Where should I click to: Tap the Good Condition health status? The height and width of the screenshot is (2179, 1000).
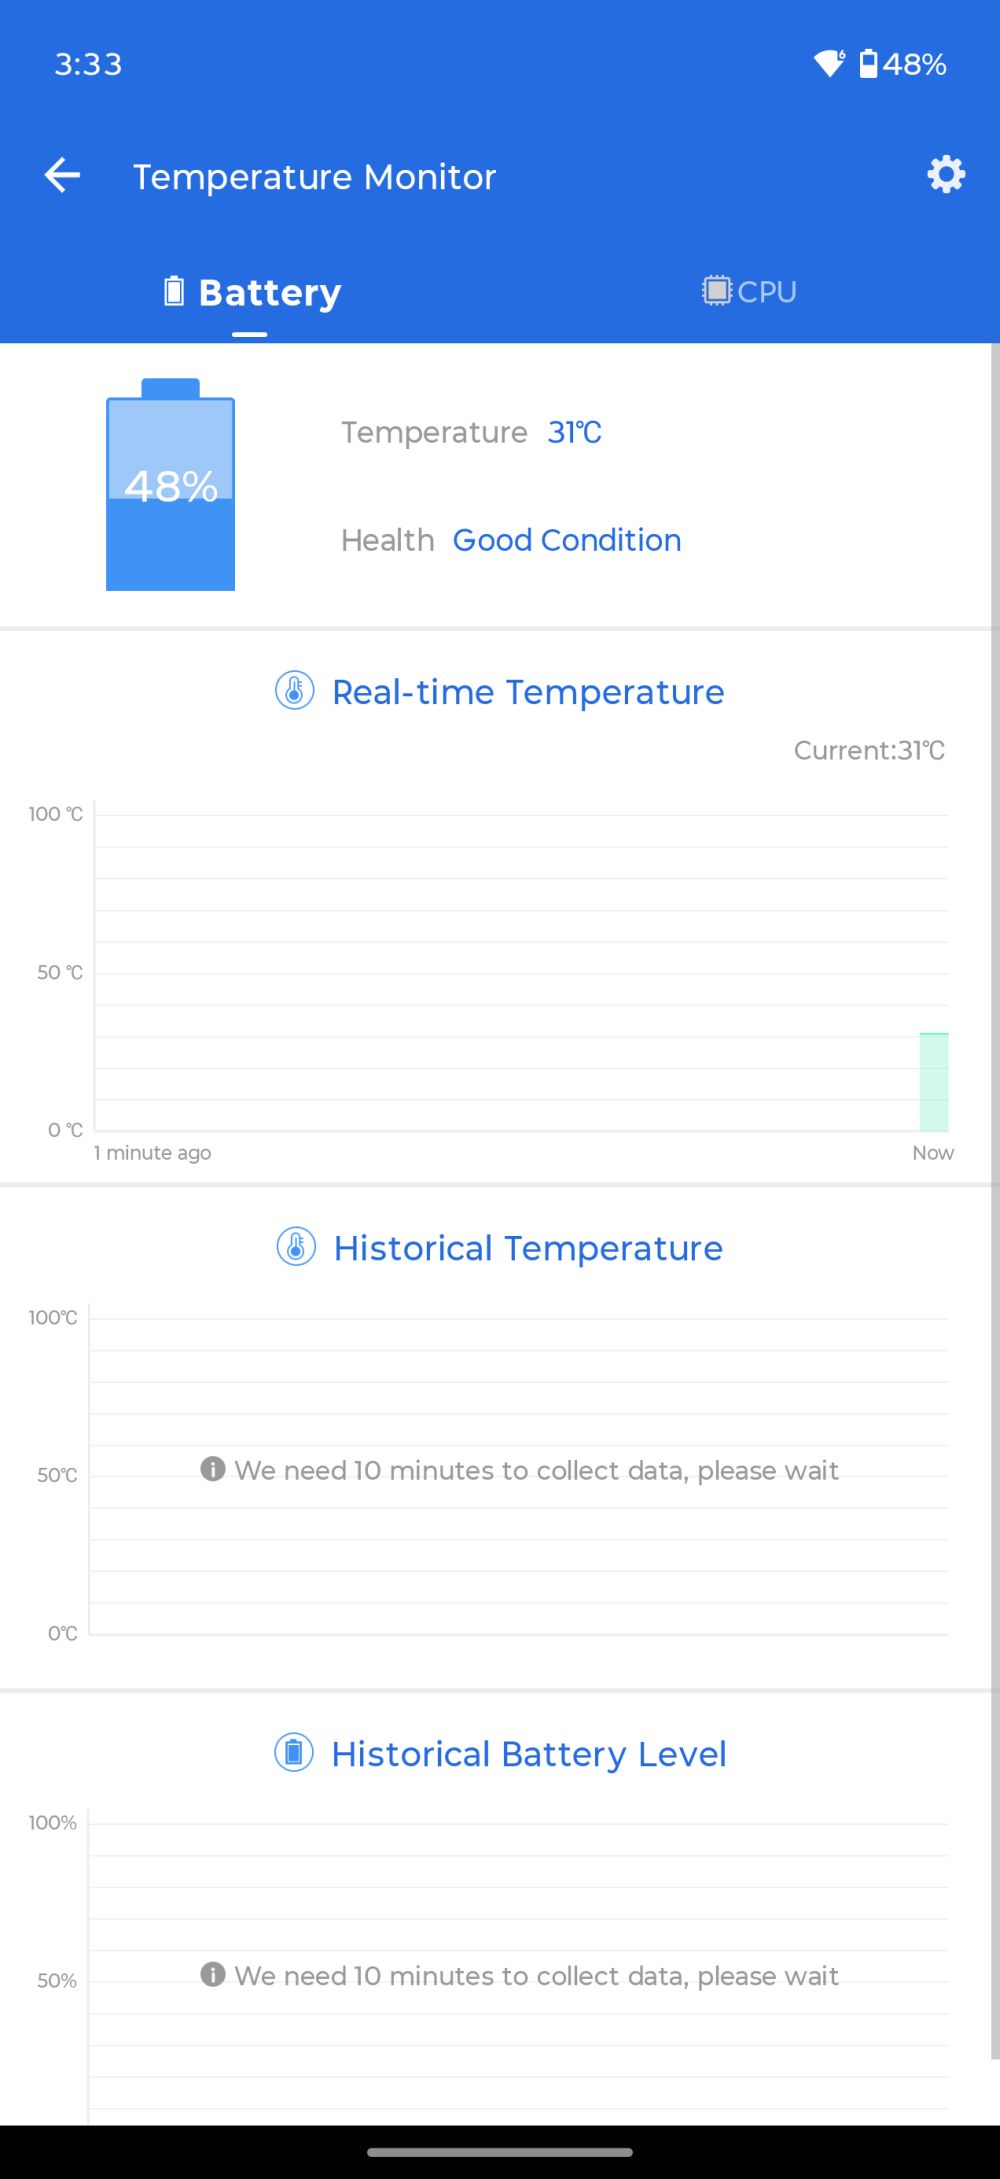tap(567, 540)
